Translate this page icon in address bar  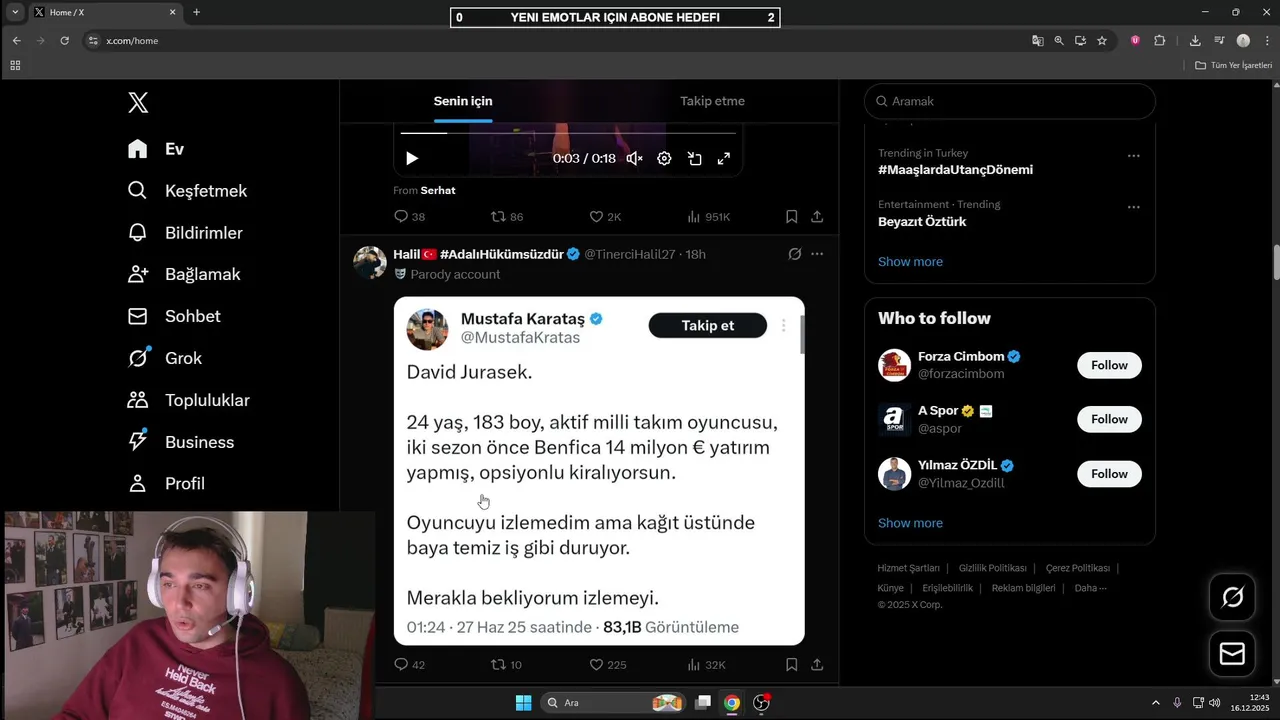[x=1038, y=41]
